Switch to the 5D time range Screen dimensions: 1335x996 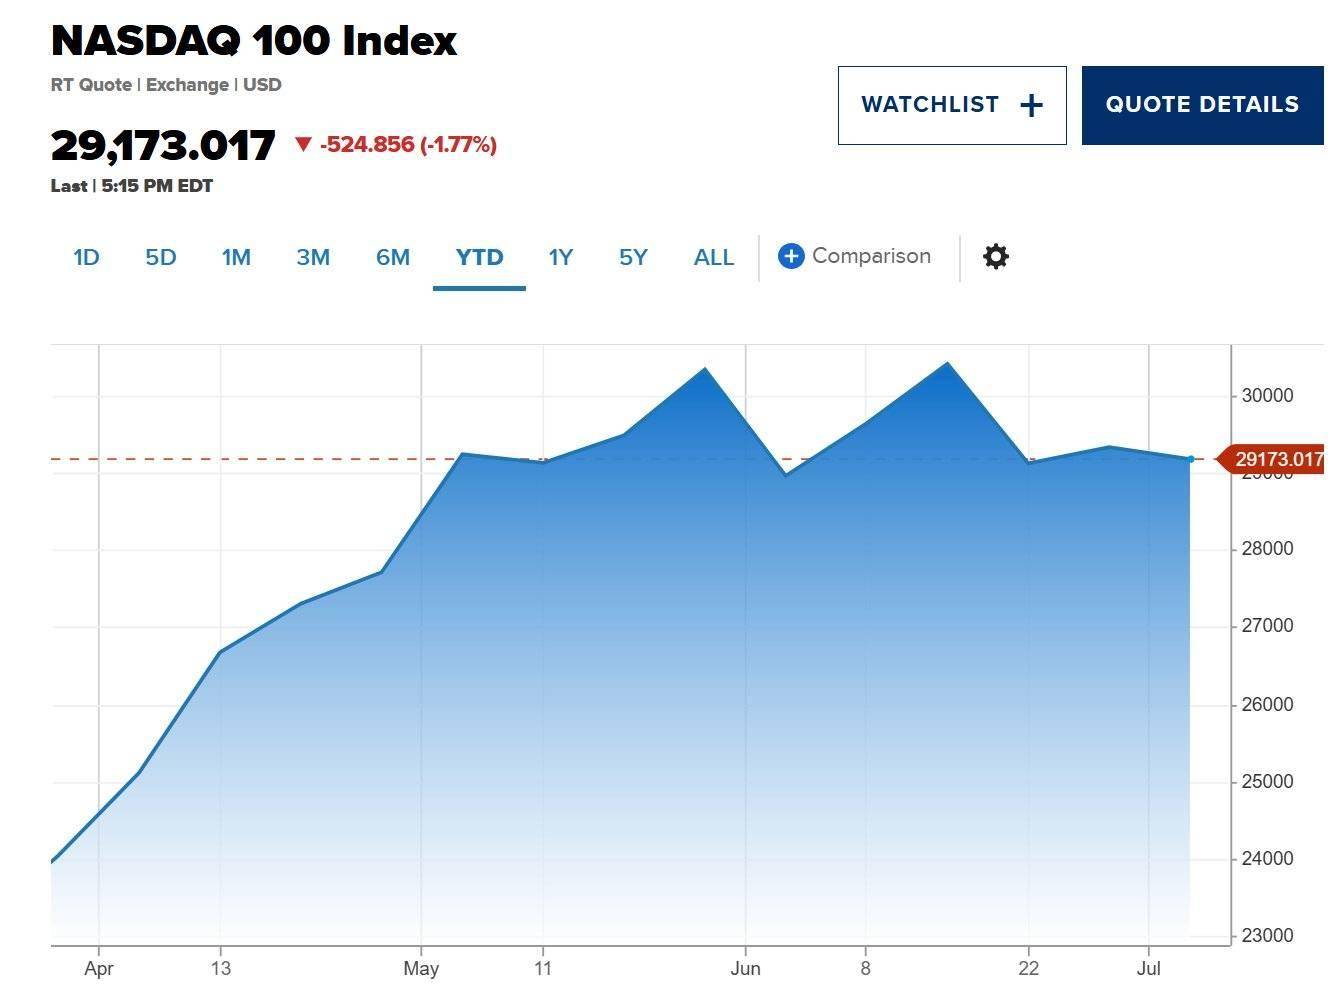[x=160, y=258]
